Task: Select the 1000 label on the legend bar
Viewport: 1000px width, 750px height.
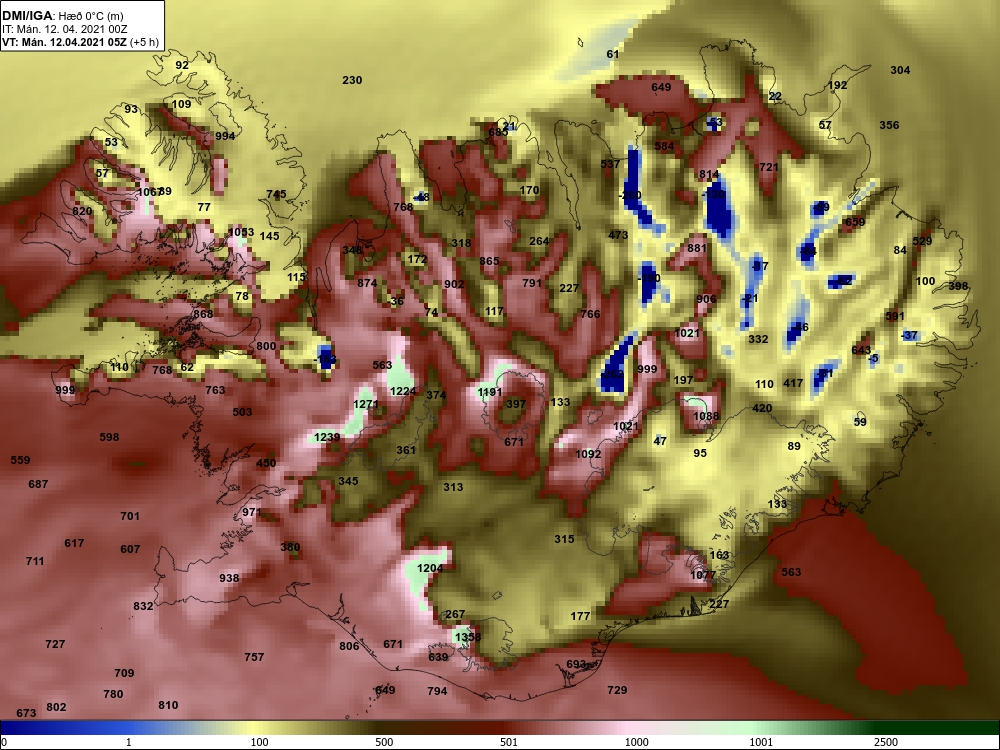Action: (x=637, y=742)
